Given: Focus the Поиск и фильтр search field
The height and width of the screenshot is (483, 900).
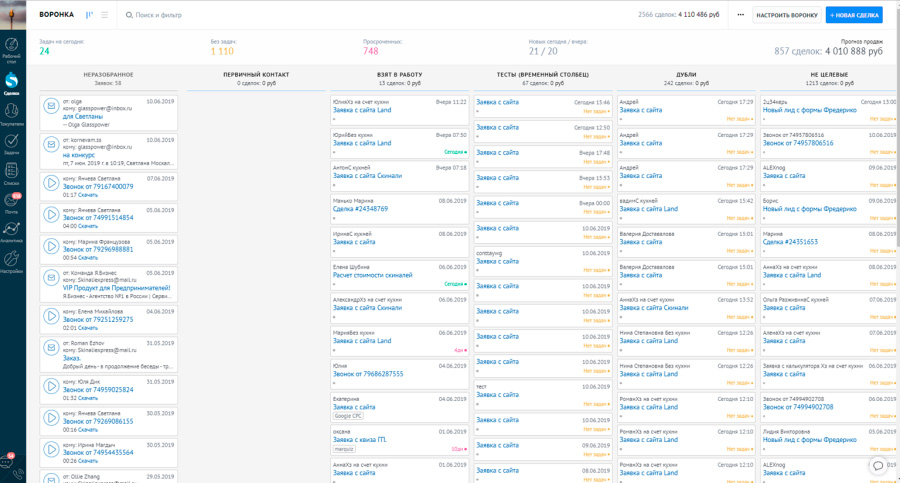Looking at the screenshot, I should (x=158, y=15).
